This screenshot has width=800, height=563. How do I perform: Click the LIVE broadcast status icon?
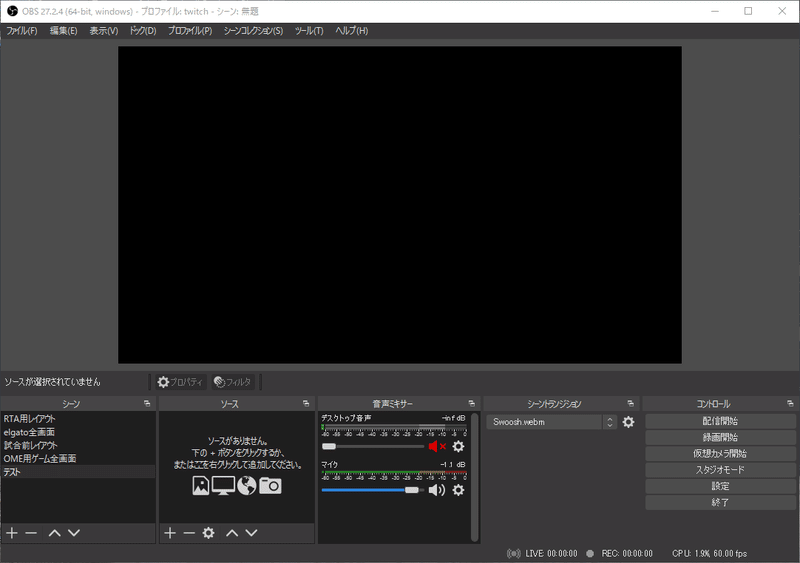tap(514, 553)
